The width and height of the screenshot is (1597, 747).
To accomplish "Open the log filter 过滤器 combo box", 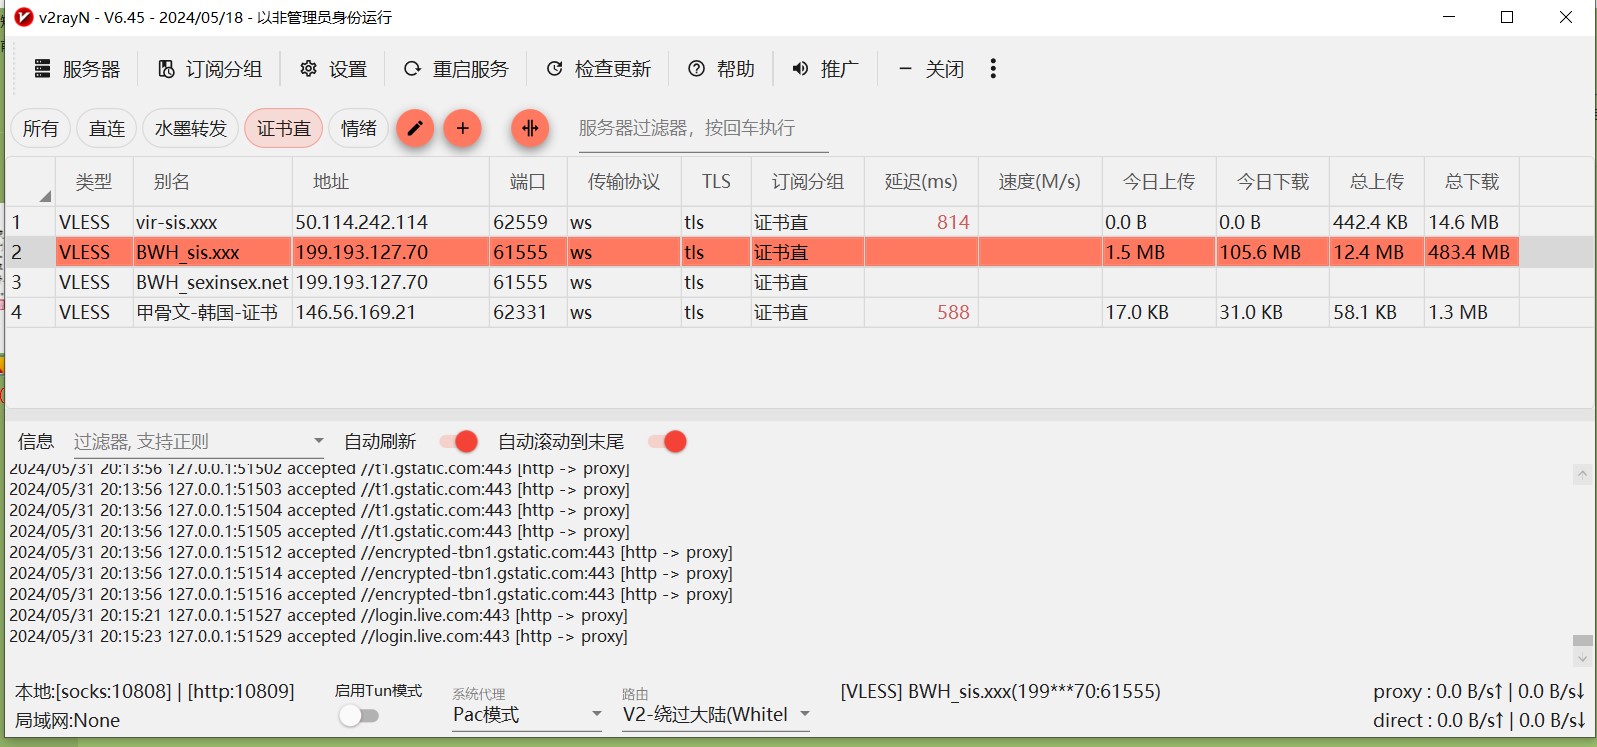I will click(x=199, y=441).
